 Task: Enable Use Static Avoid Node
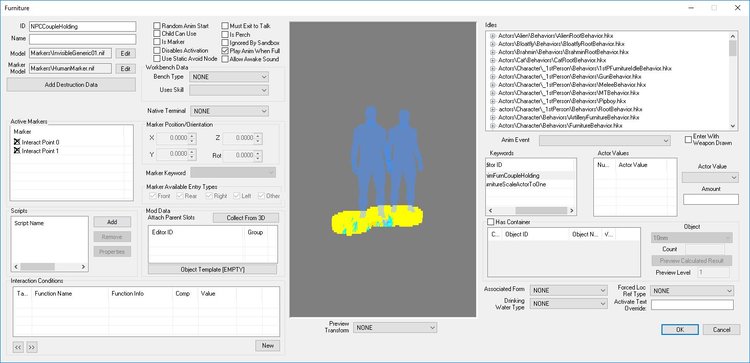coord(156,58)
